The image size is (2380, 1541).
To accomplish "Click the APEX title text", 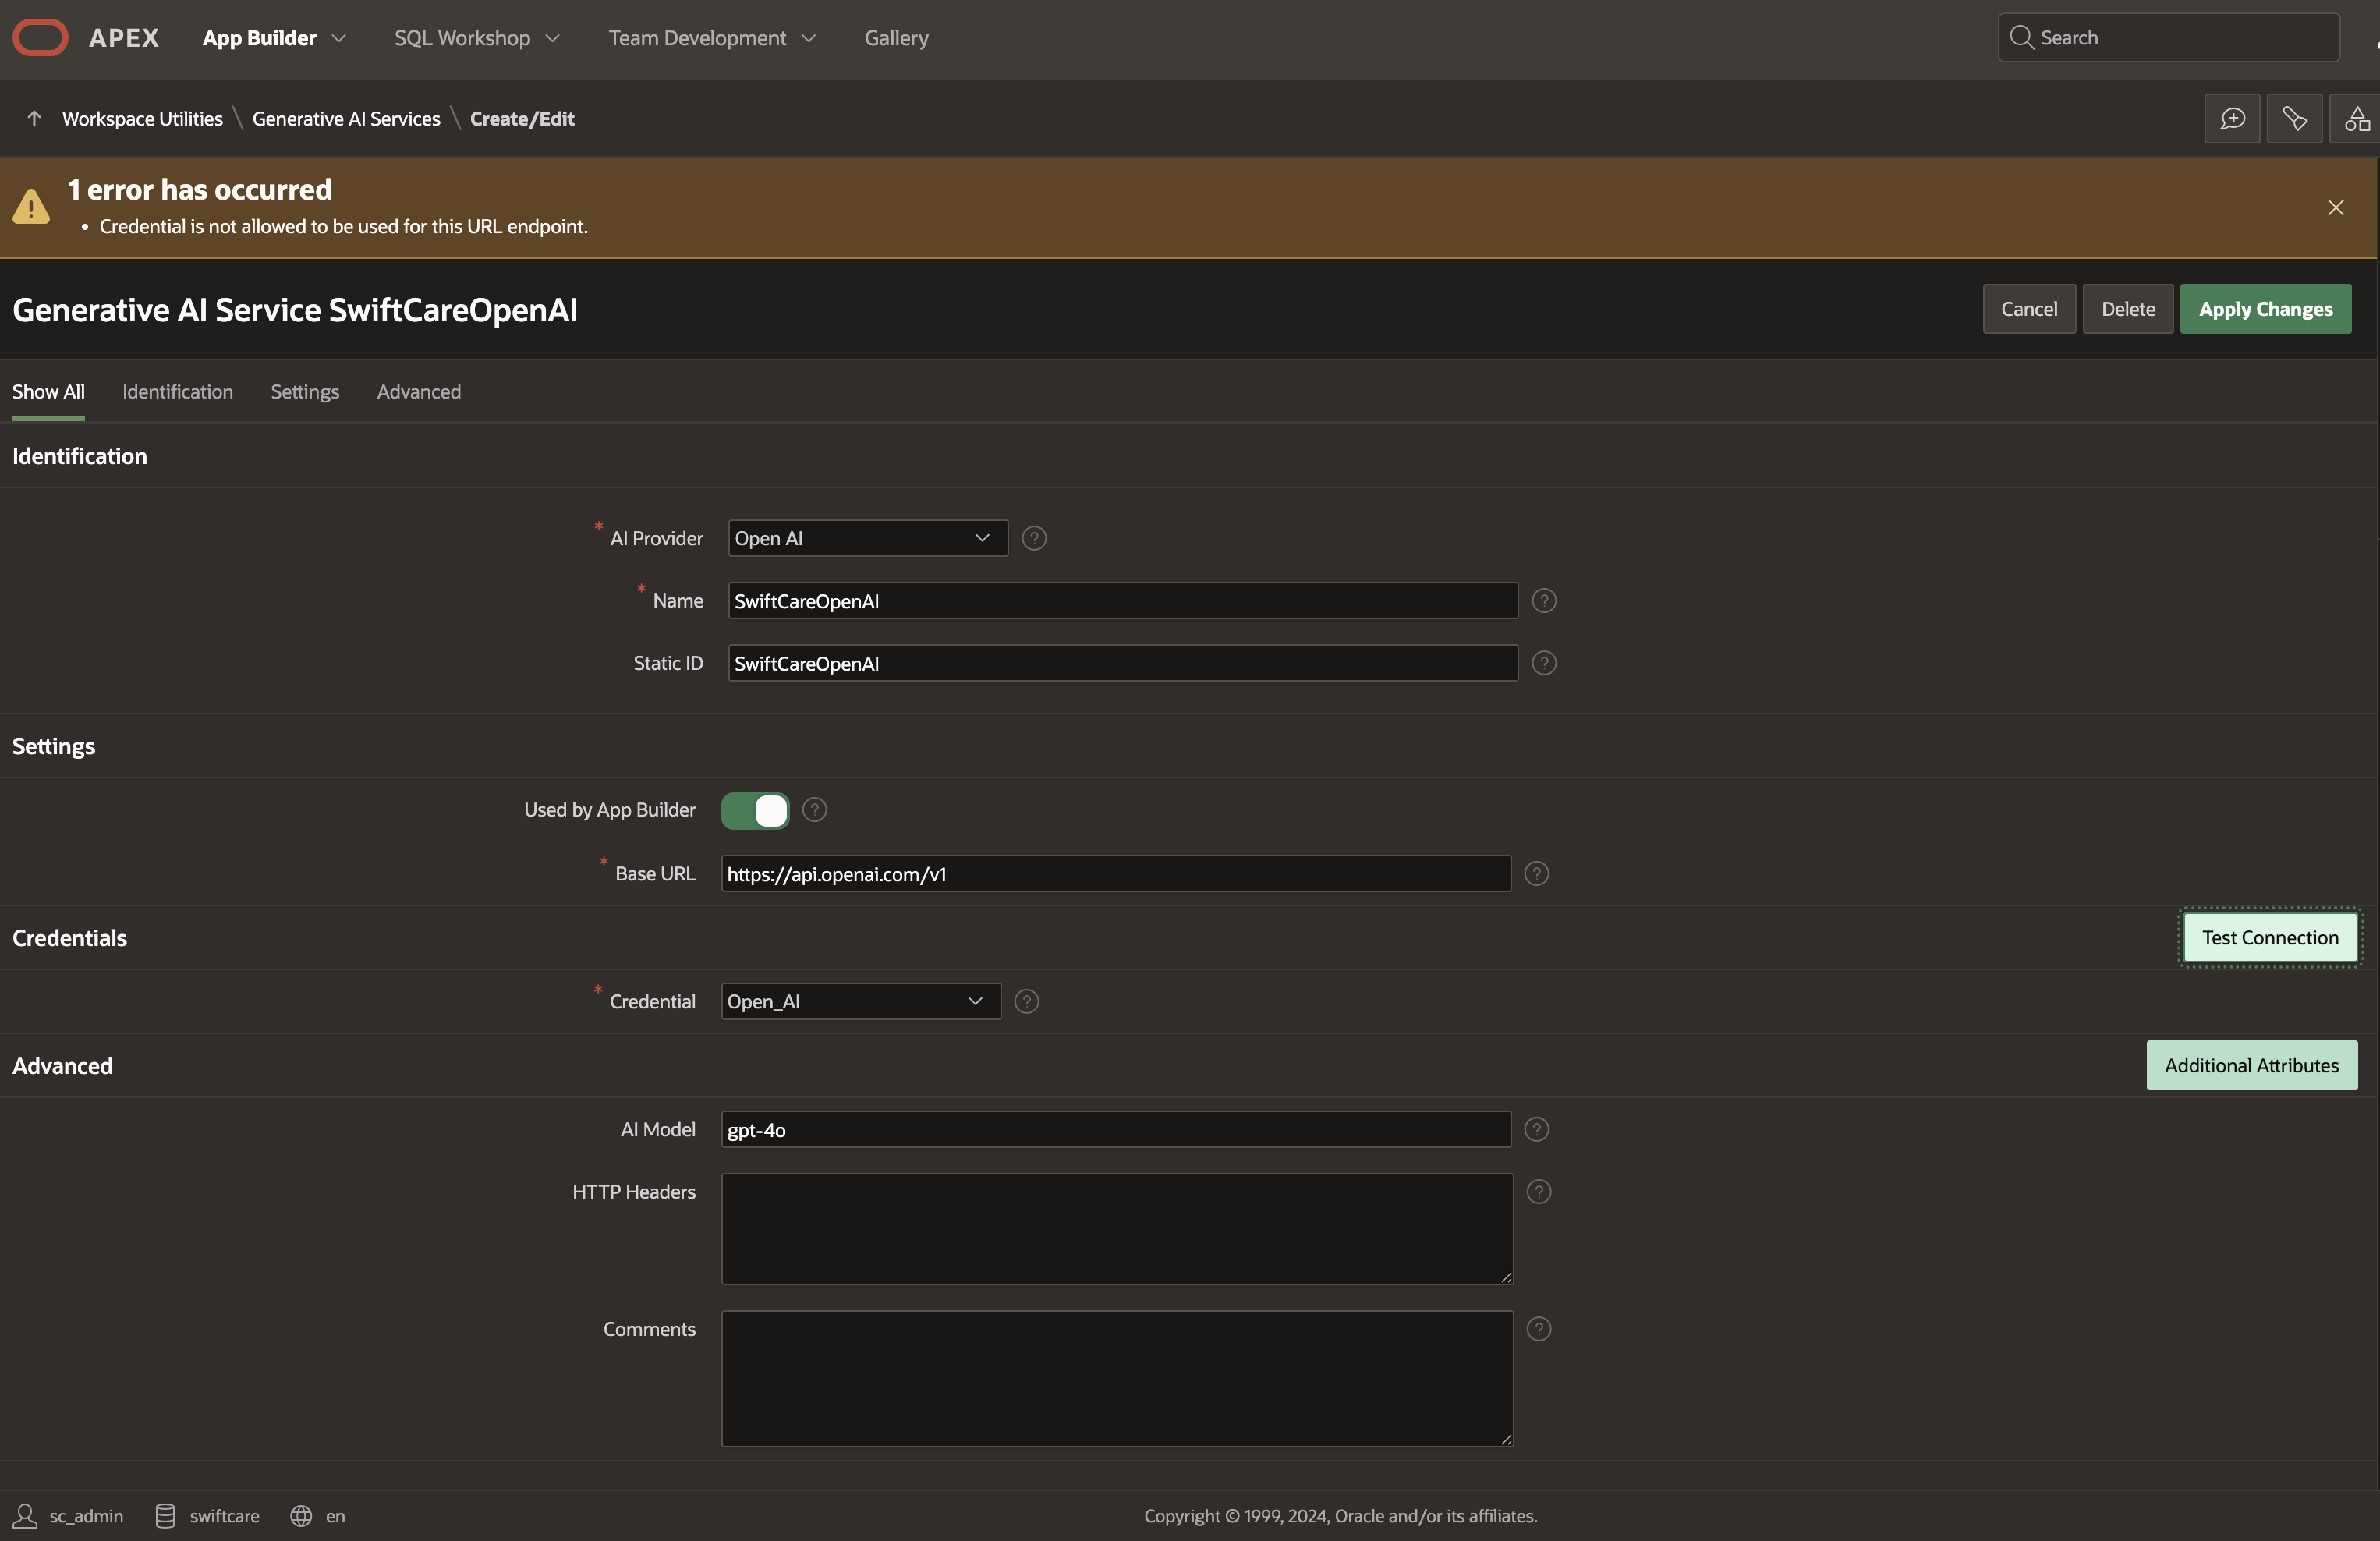I will pos(124,38).
